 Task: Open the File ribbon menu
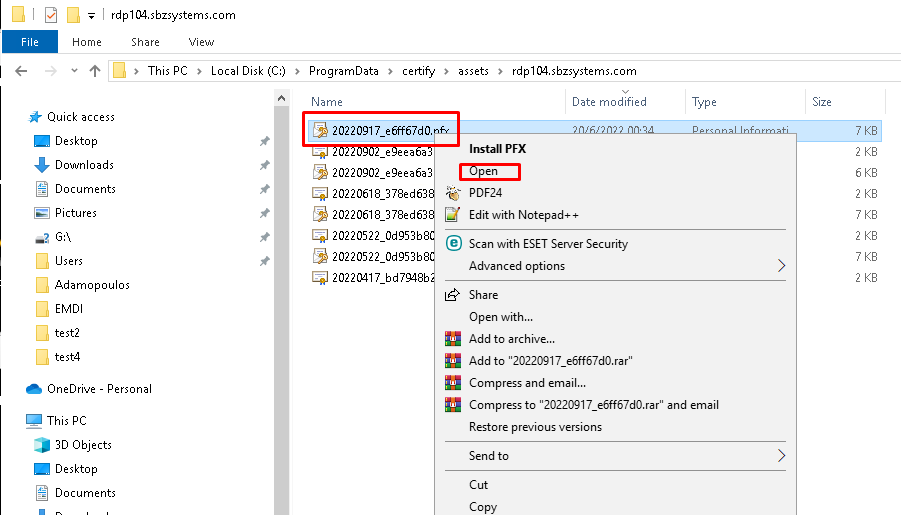tap(29, 42)
